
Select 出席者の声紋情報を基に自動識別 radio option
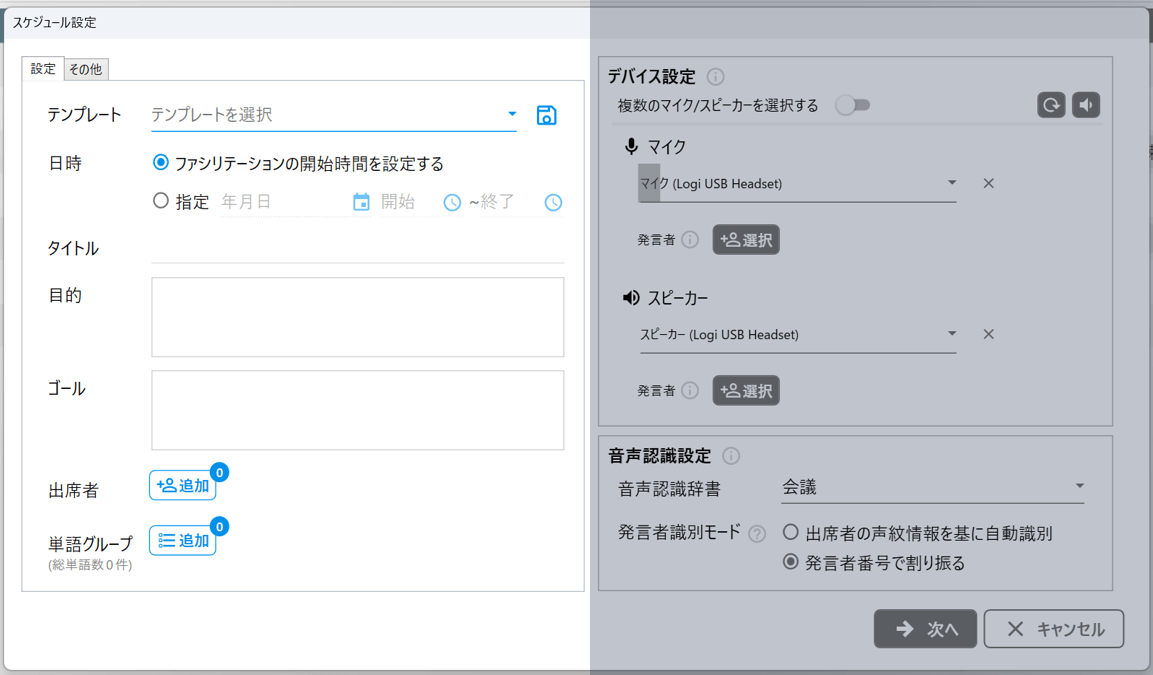[791, 533]
